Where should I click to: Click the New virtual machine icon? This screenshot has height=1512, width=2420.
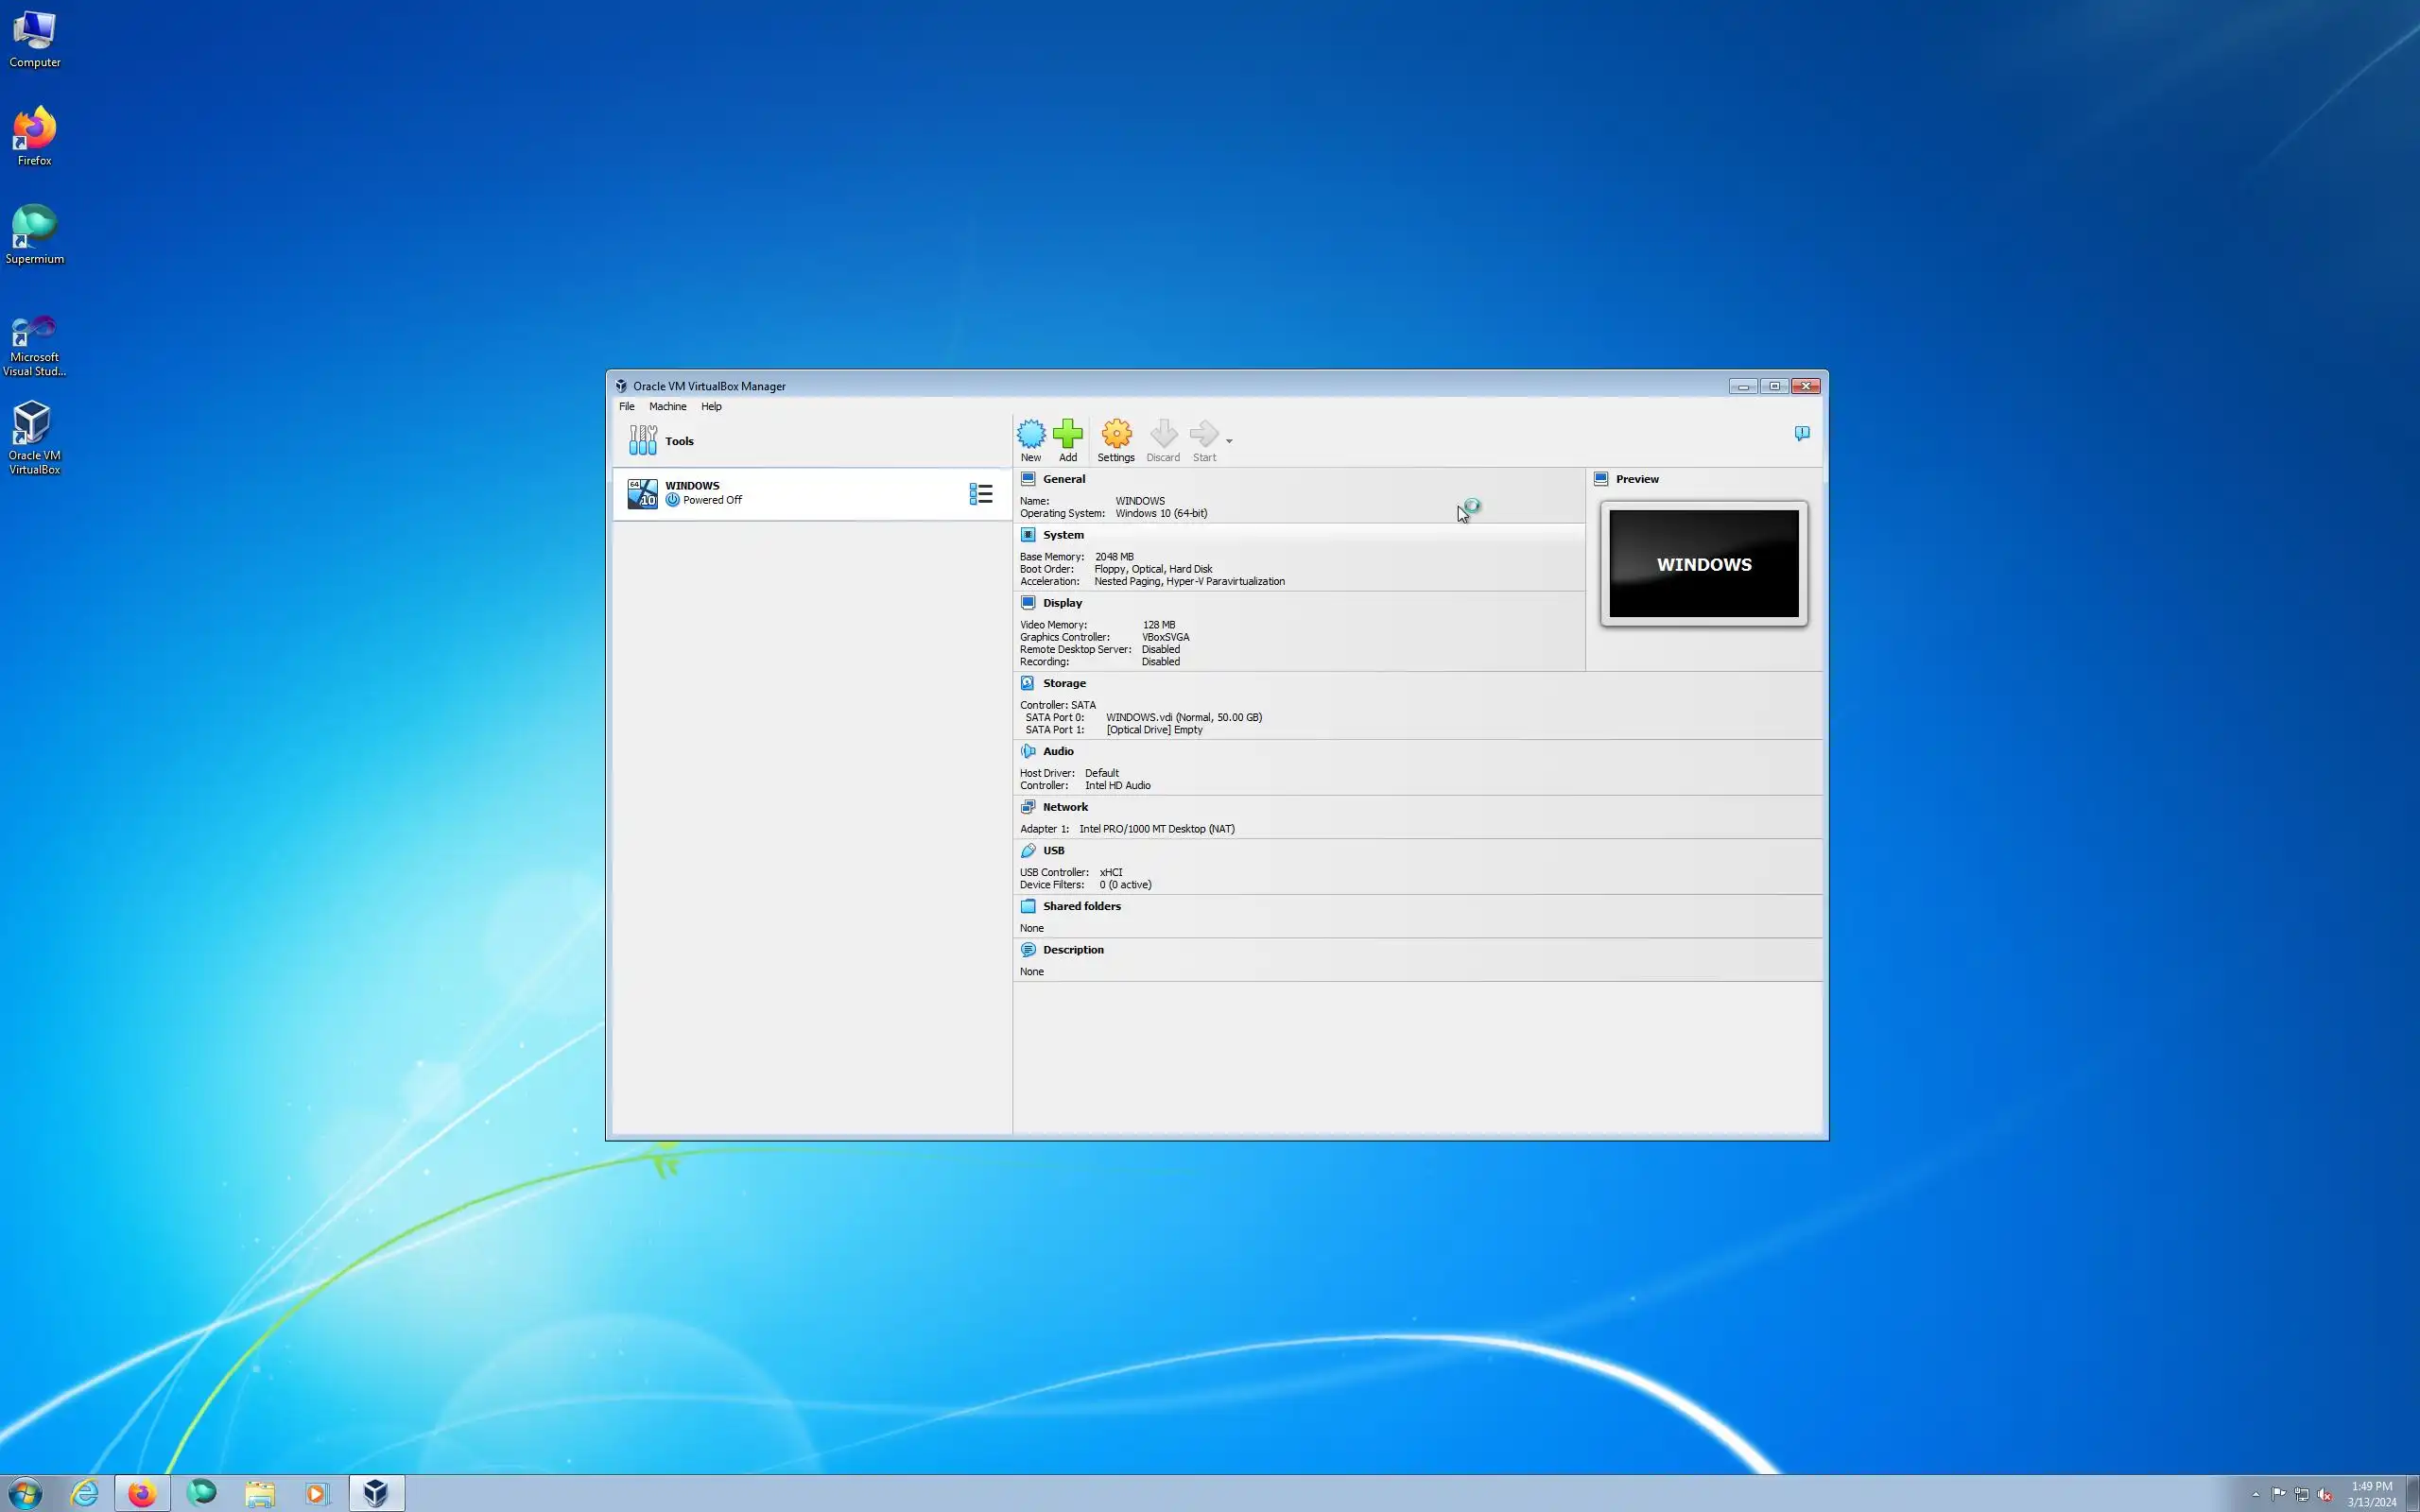pyautogui.click(x=1031, y=435)
